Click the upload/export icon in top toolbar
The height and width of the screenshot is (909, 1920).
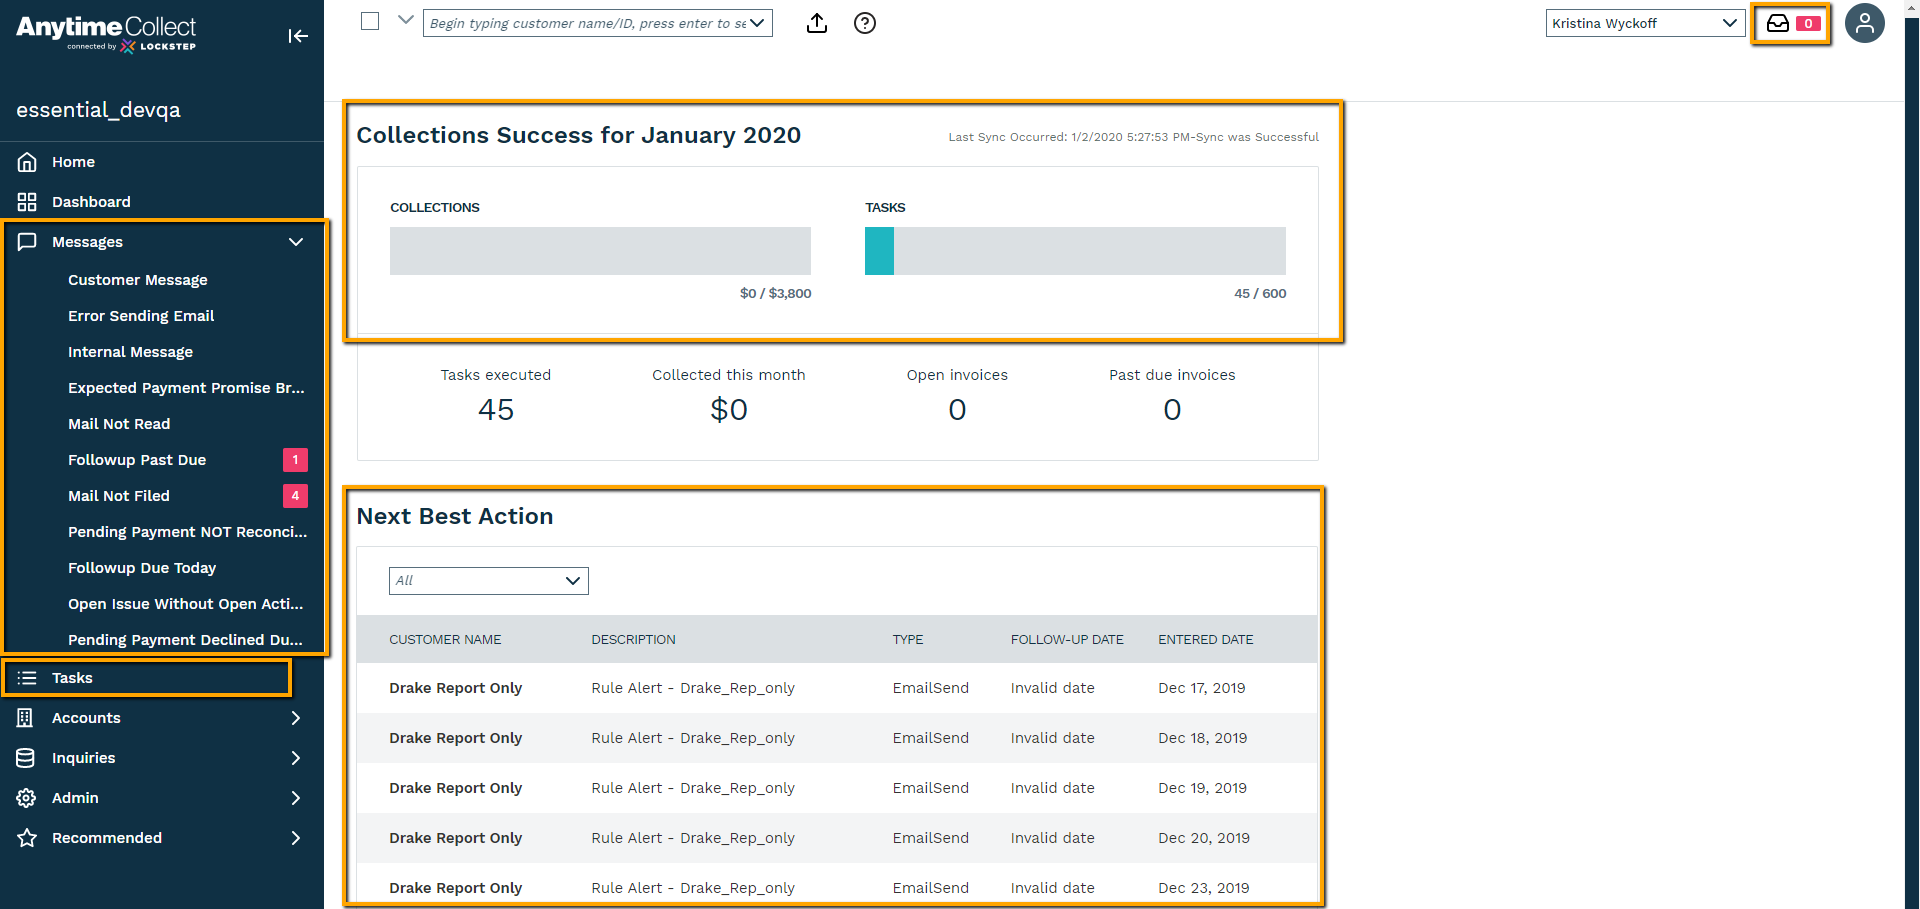click(817, 23)
